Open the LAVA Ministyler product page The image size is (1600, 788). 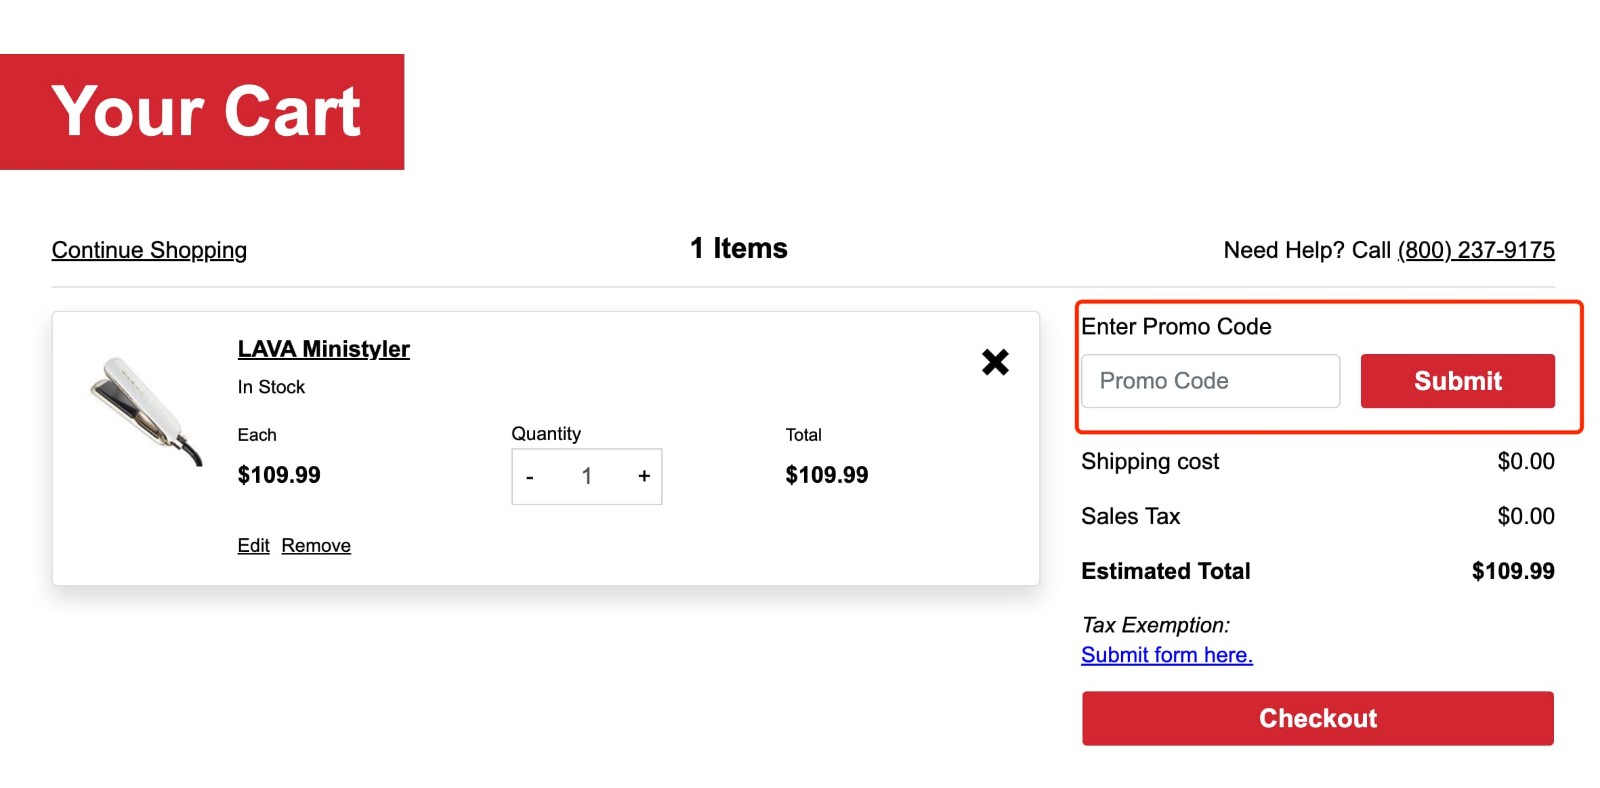tap(322, 349)
